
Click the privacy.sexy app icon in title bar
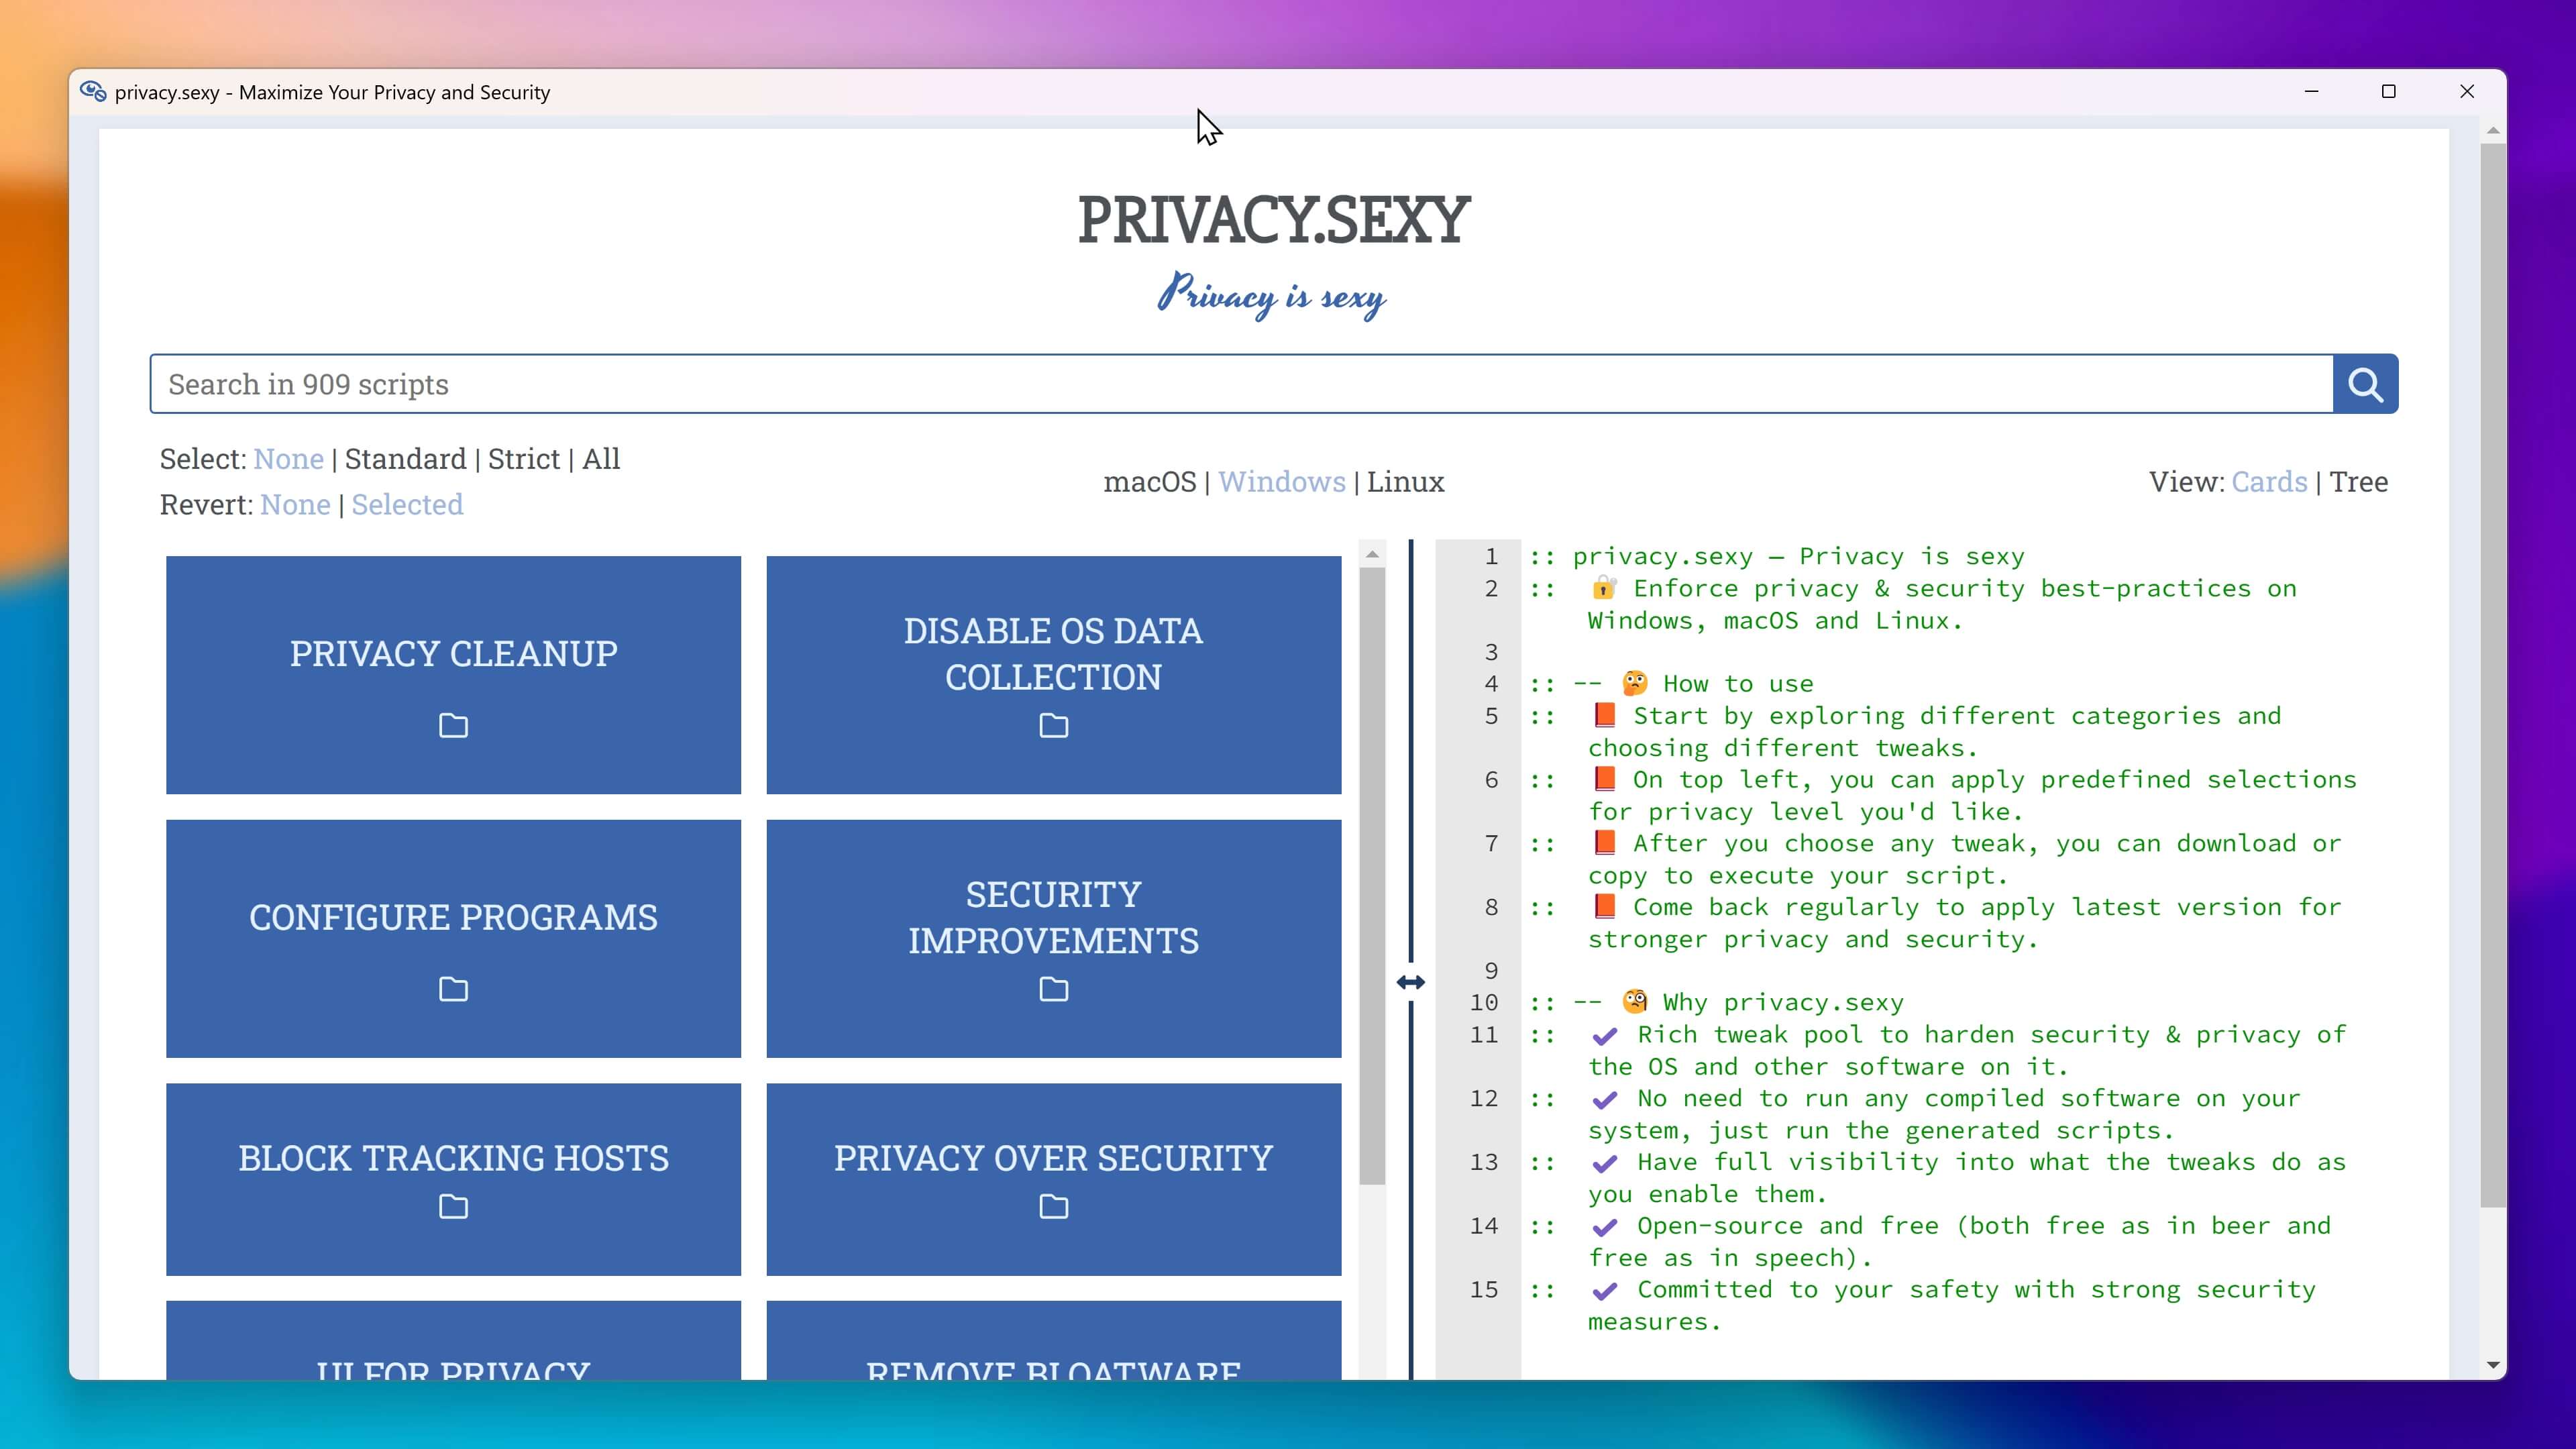coord(93,92)
